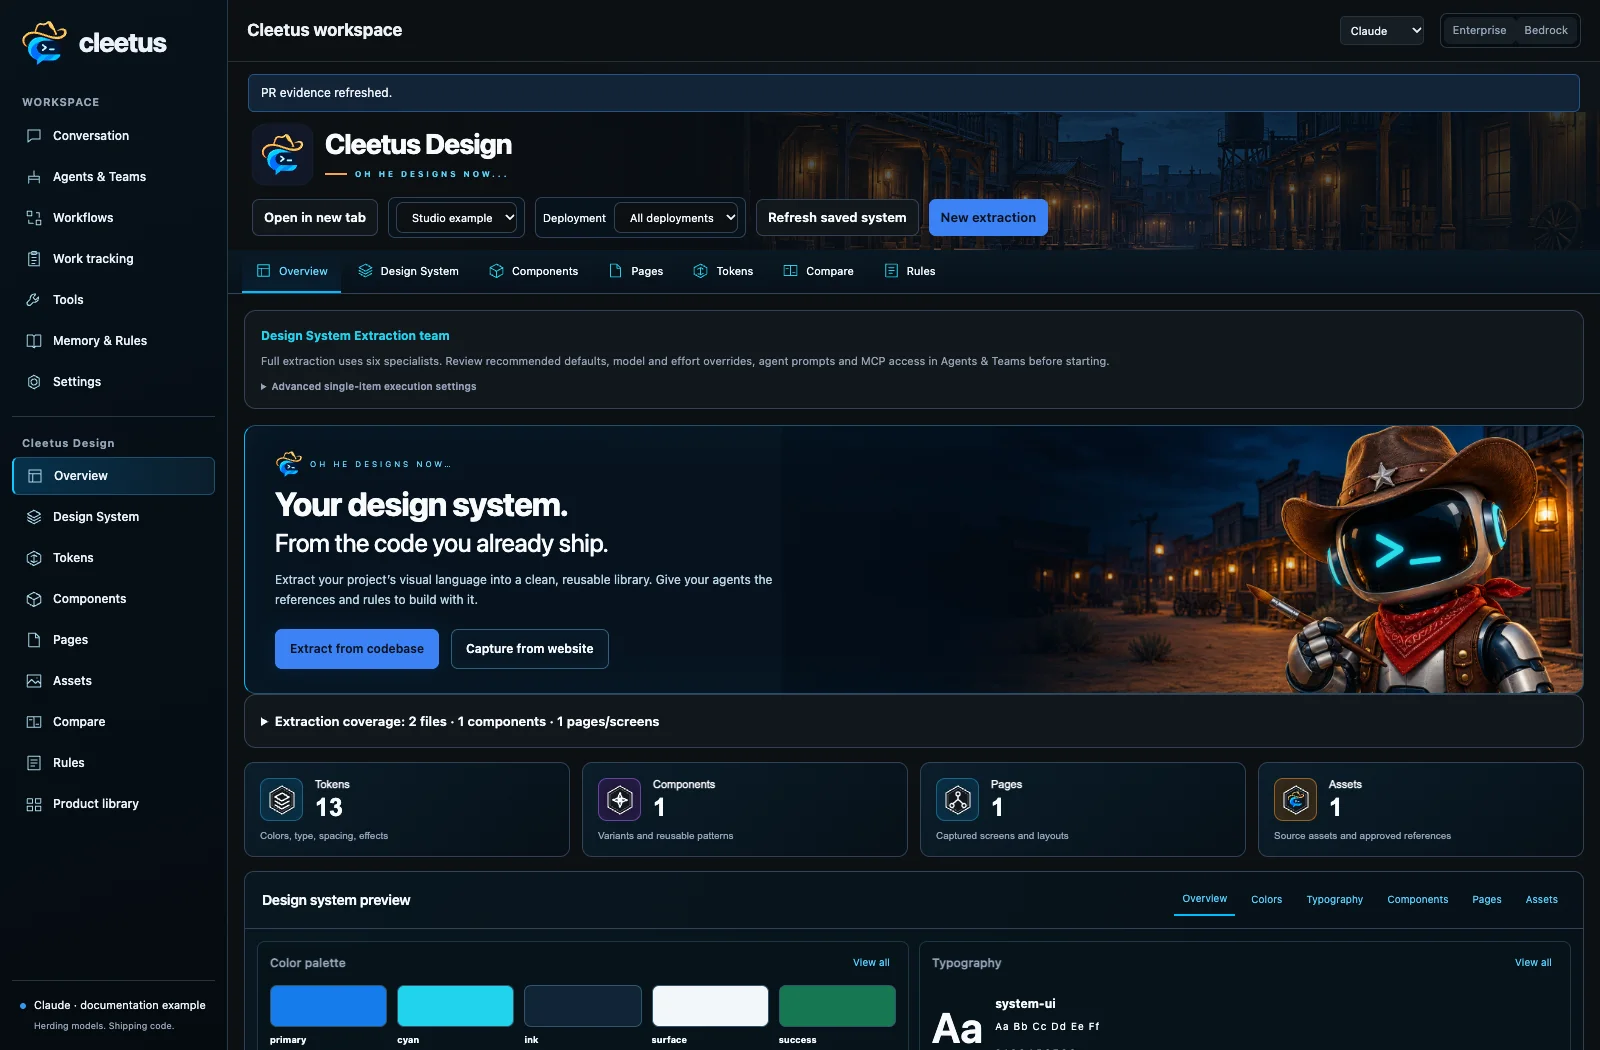
Task: Click the Pages card node icon
Action: (x=958, y=800)
